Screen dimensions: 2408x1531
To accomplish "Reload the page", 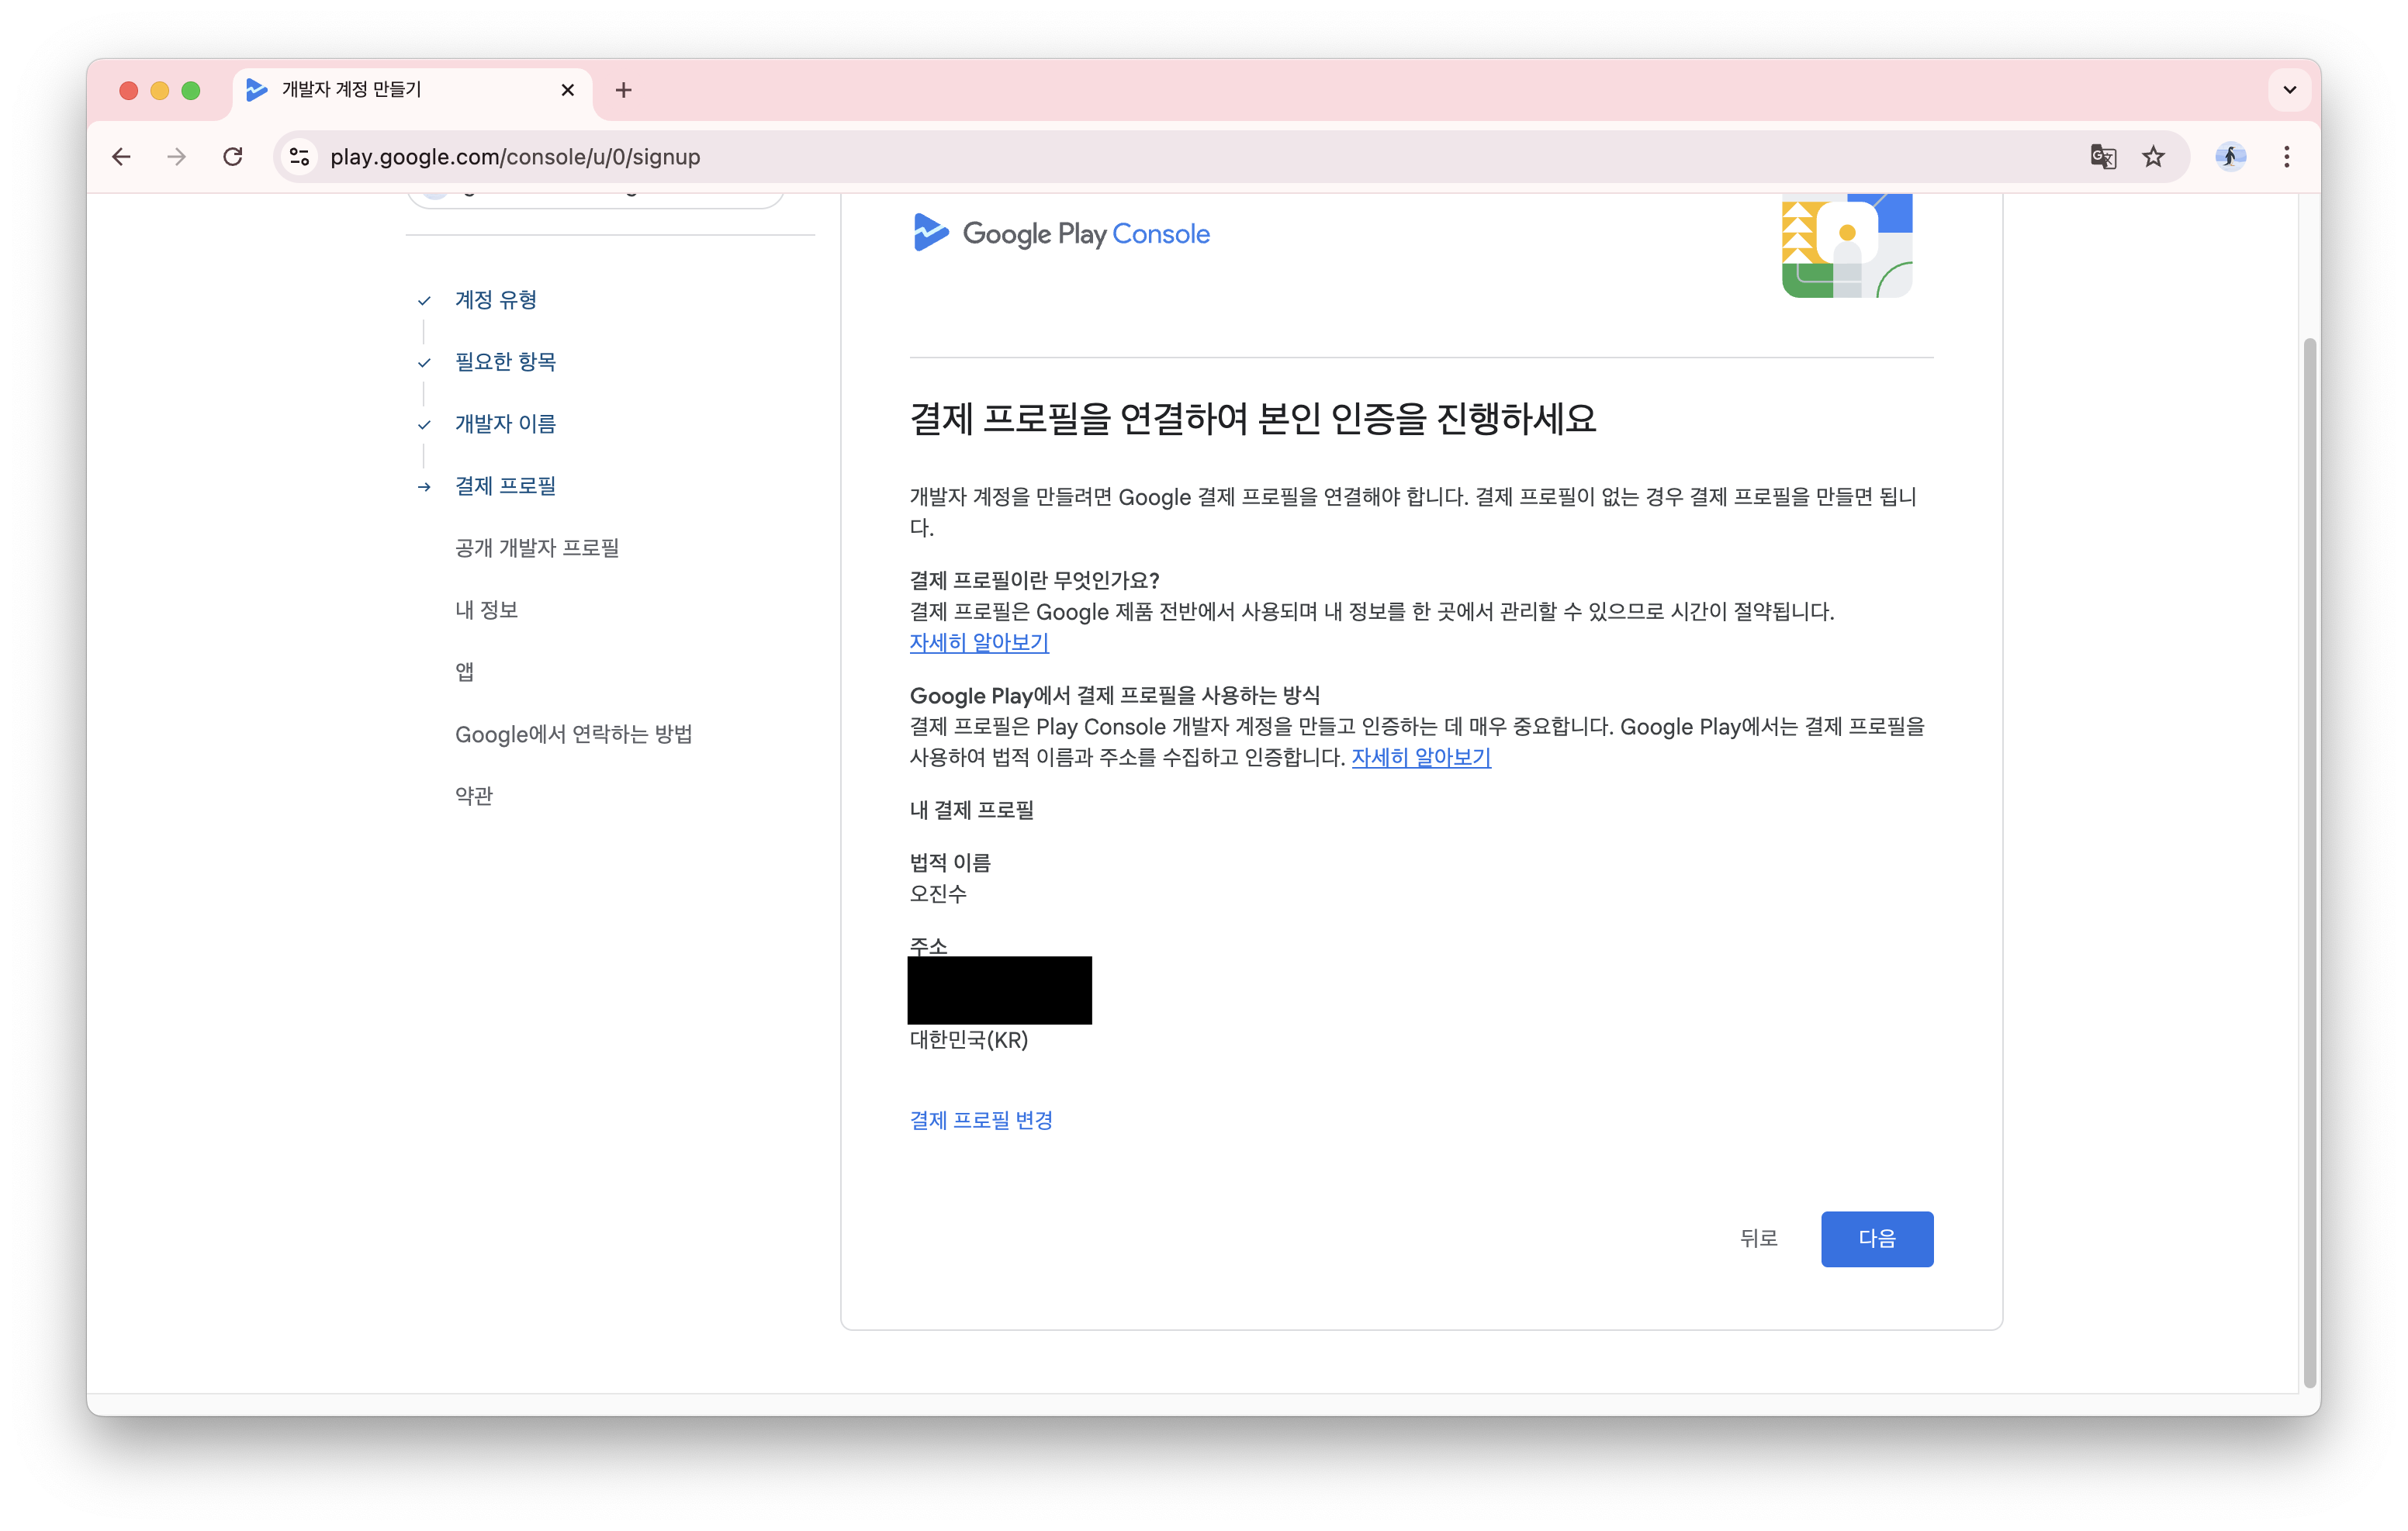I will coord(233,156).
